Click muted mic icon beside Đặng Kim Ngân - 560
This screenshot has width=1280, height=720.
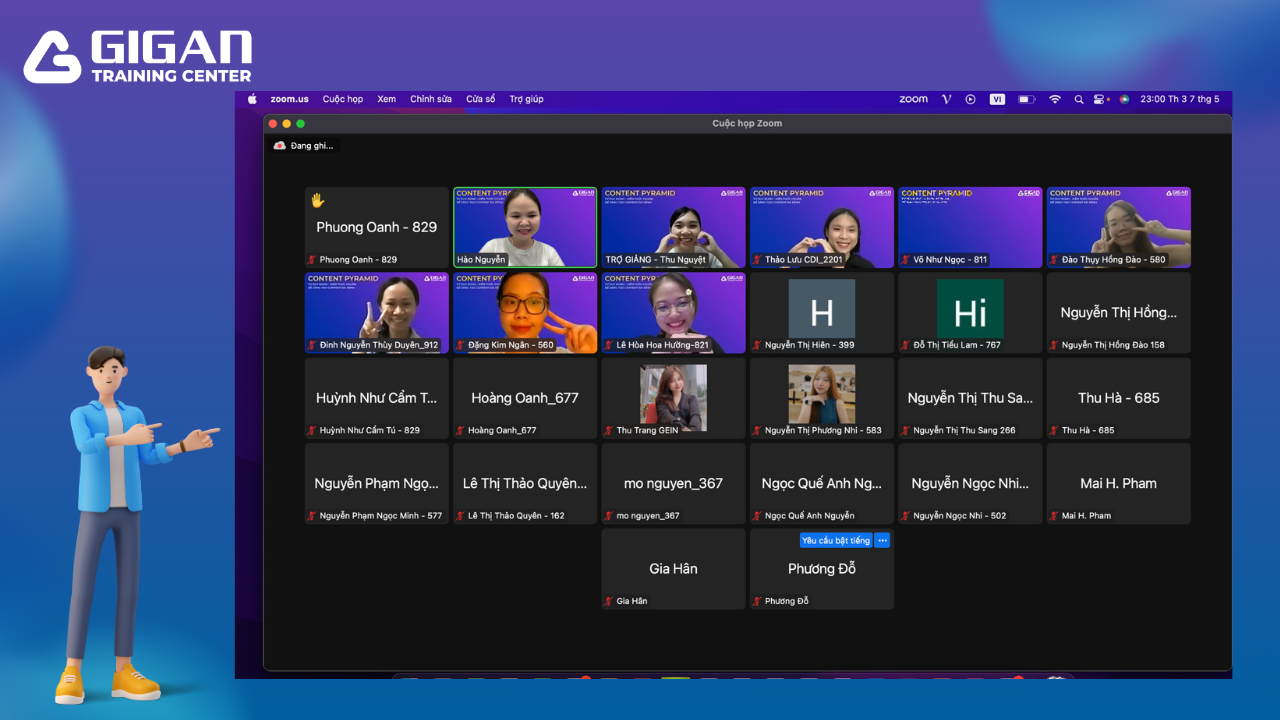coord(460,345)
